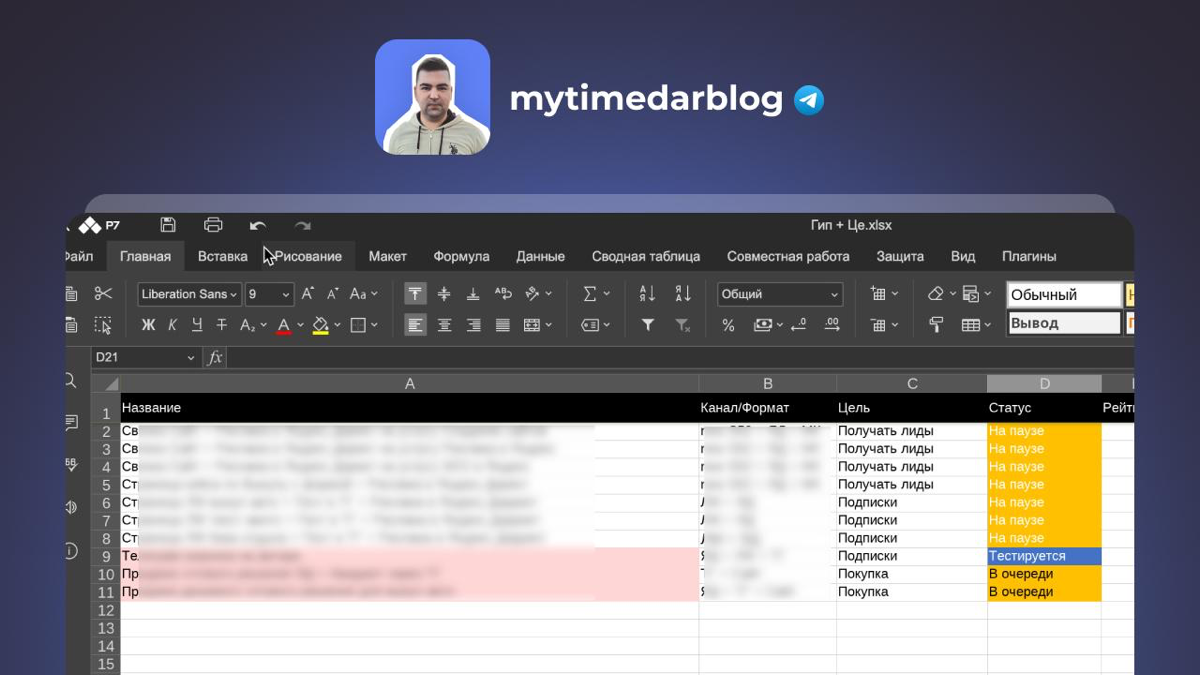Open the Плагины tab
The width and height of the screenshot is (1200, 675).
coord(1029,256)
